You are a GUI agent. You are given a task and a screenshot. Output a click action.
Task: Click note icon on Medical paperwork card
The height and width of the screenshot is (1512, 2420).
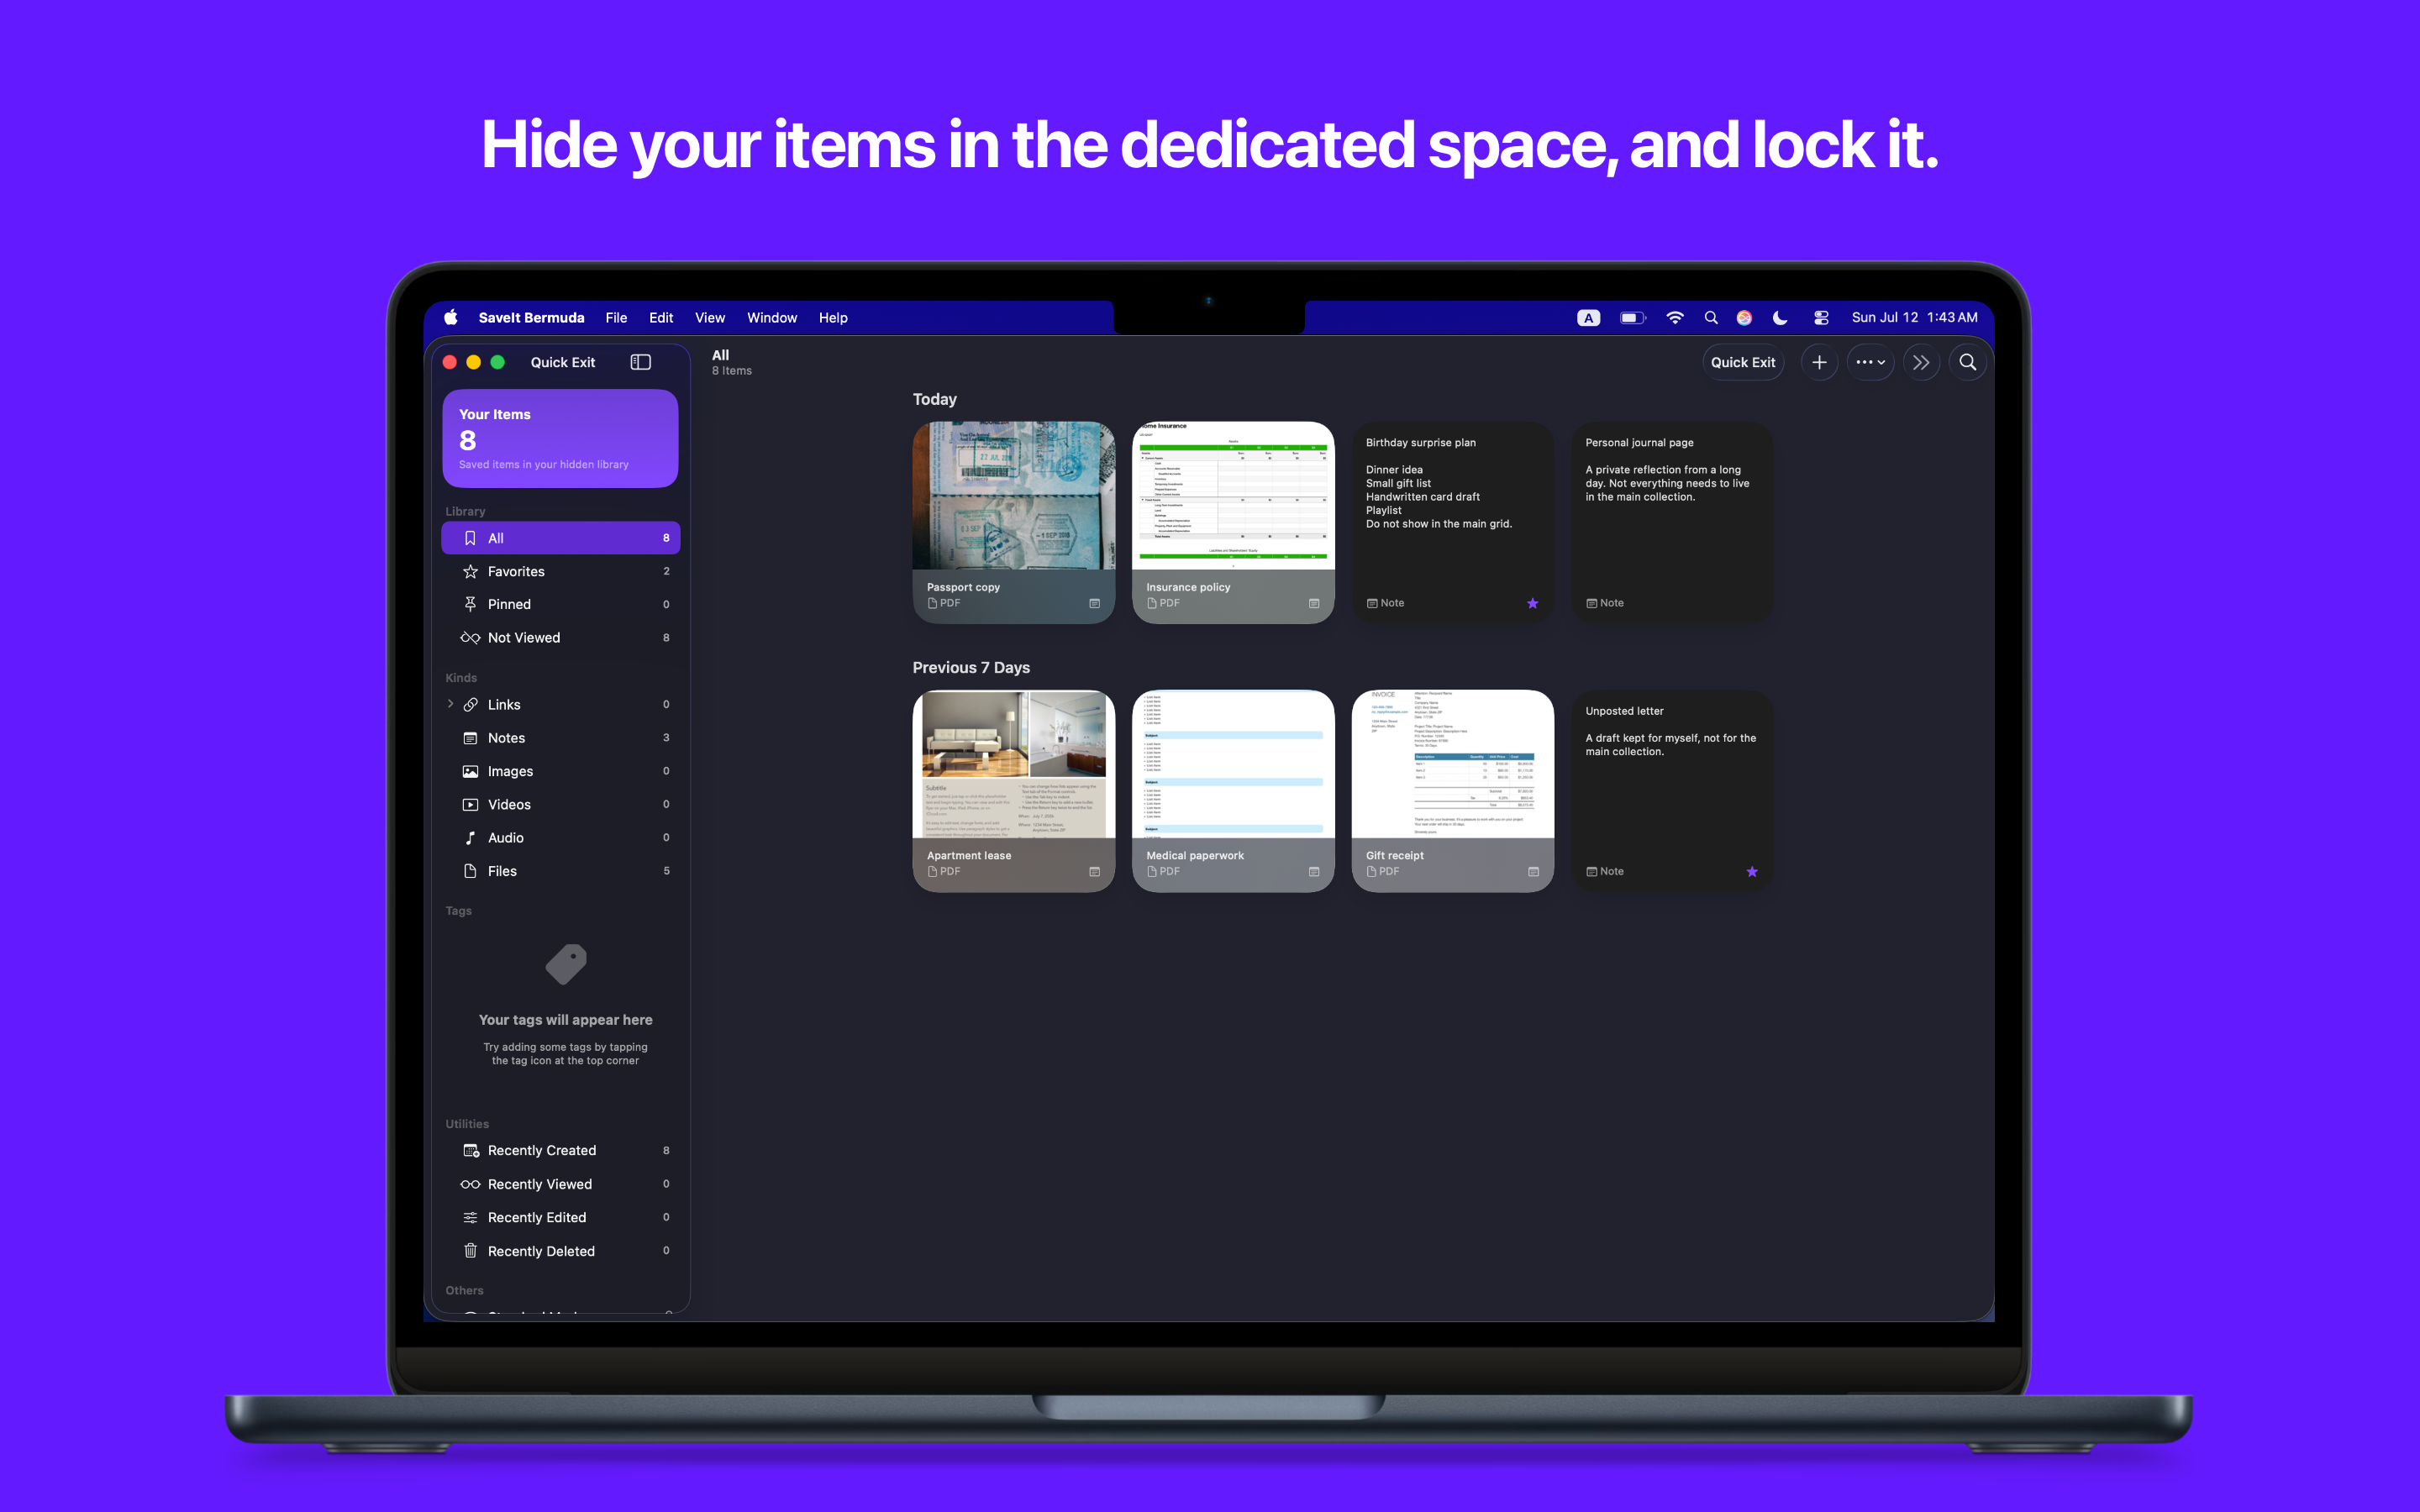pos(1314,871)
